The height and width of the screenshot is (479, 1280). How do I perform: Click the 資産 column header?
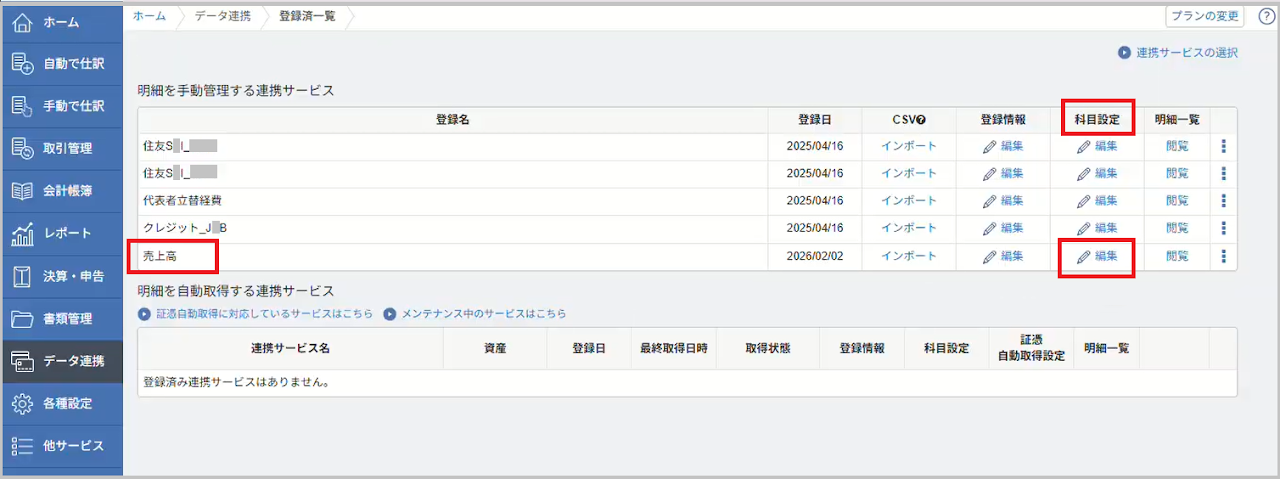pos(494,348)
